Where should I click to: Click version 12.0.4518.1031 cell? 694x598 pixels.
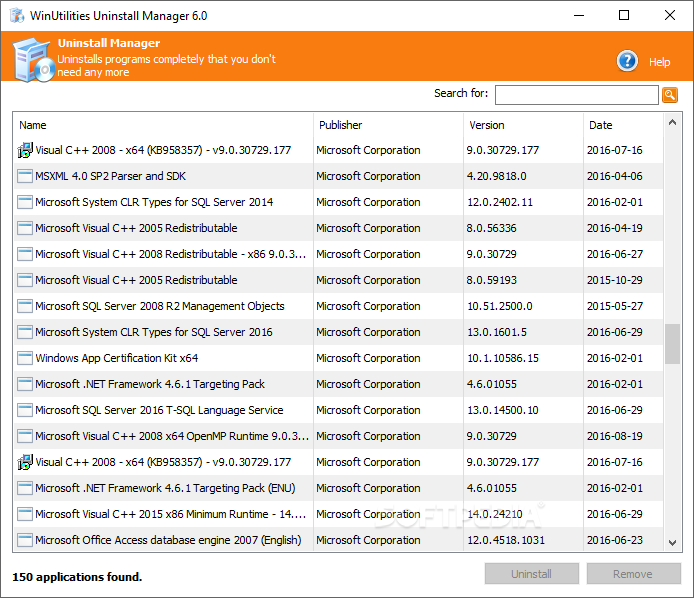tap(506, 540)
